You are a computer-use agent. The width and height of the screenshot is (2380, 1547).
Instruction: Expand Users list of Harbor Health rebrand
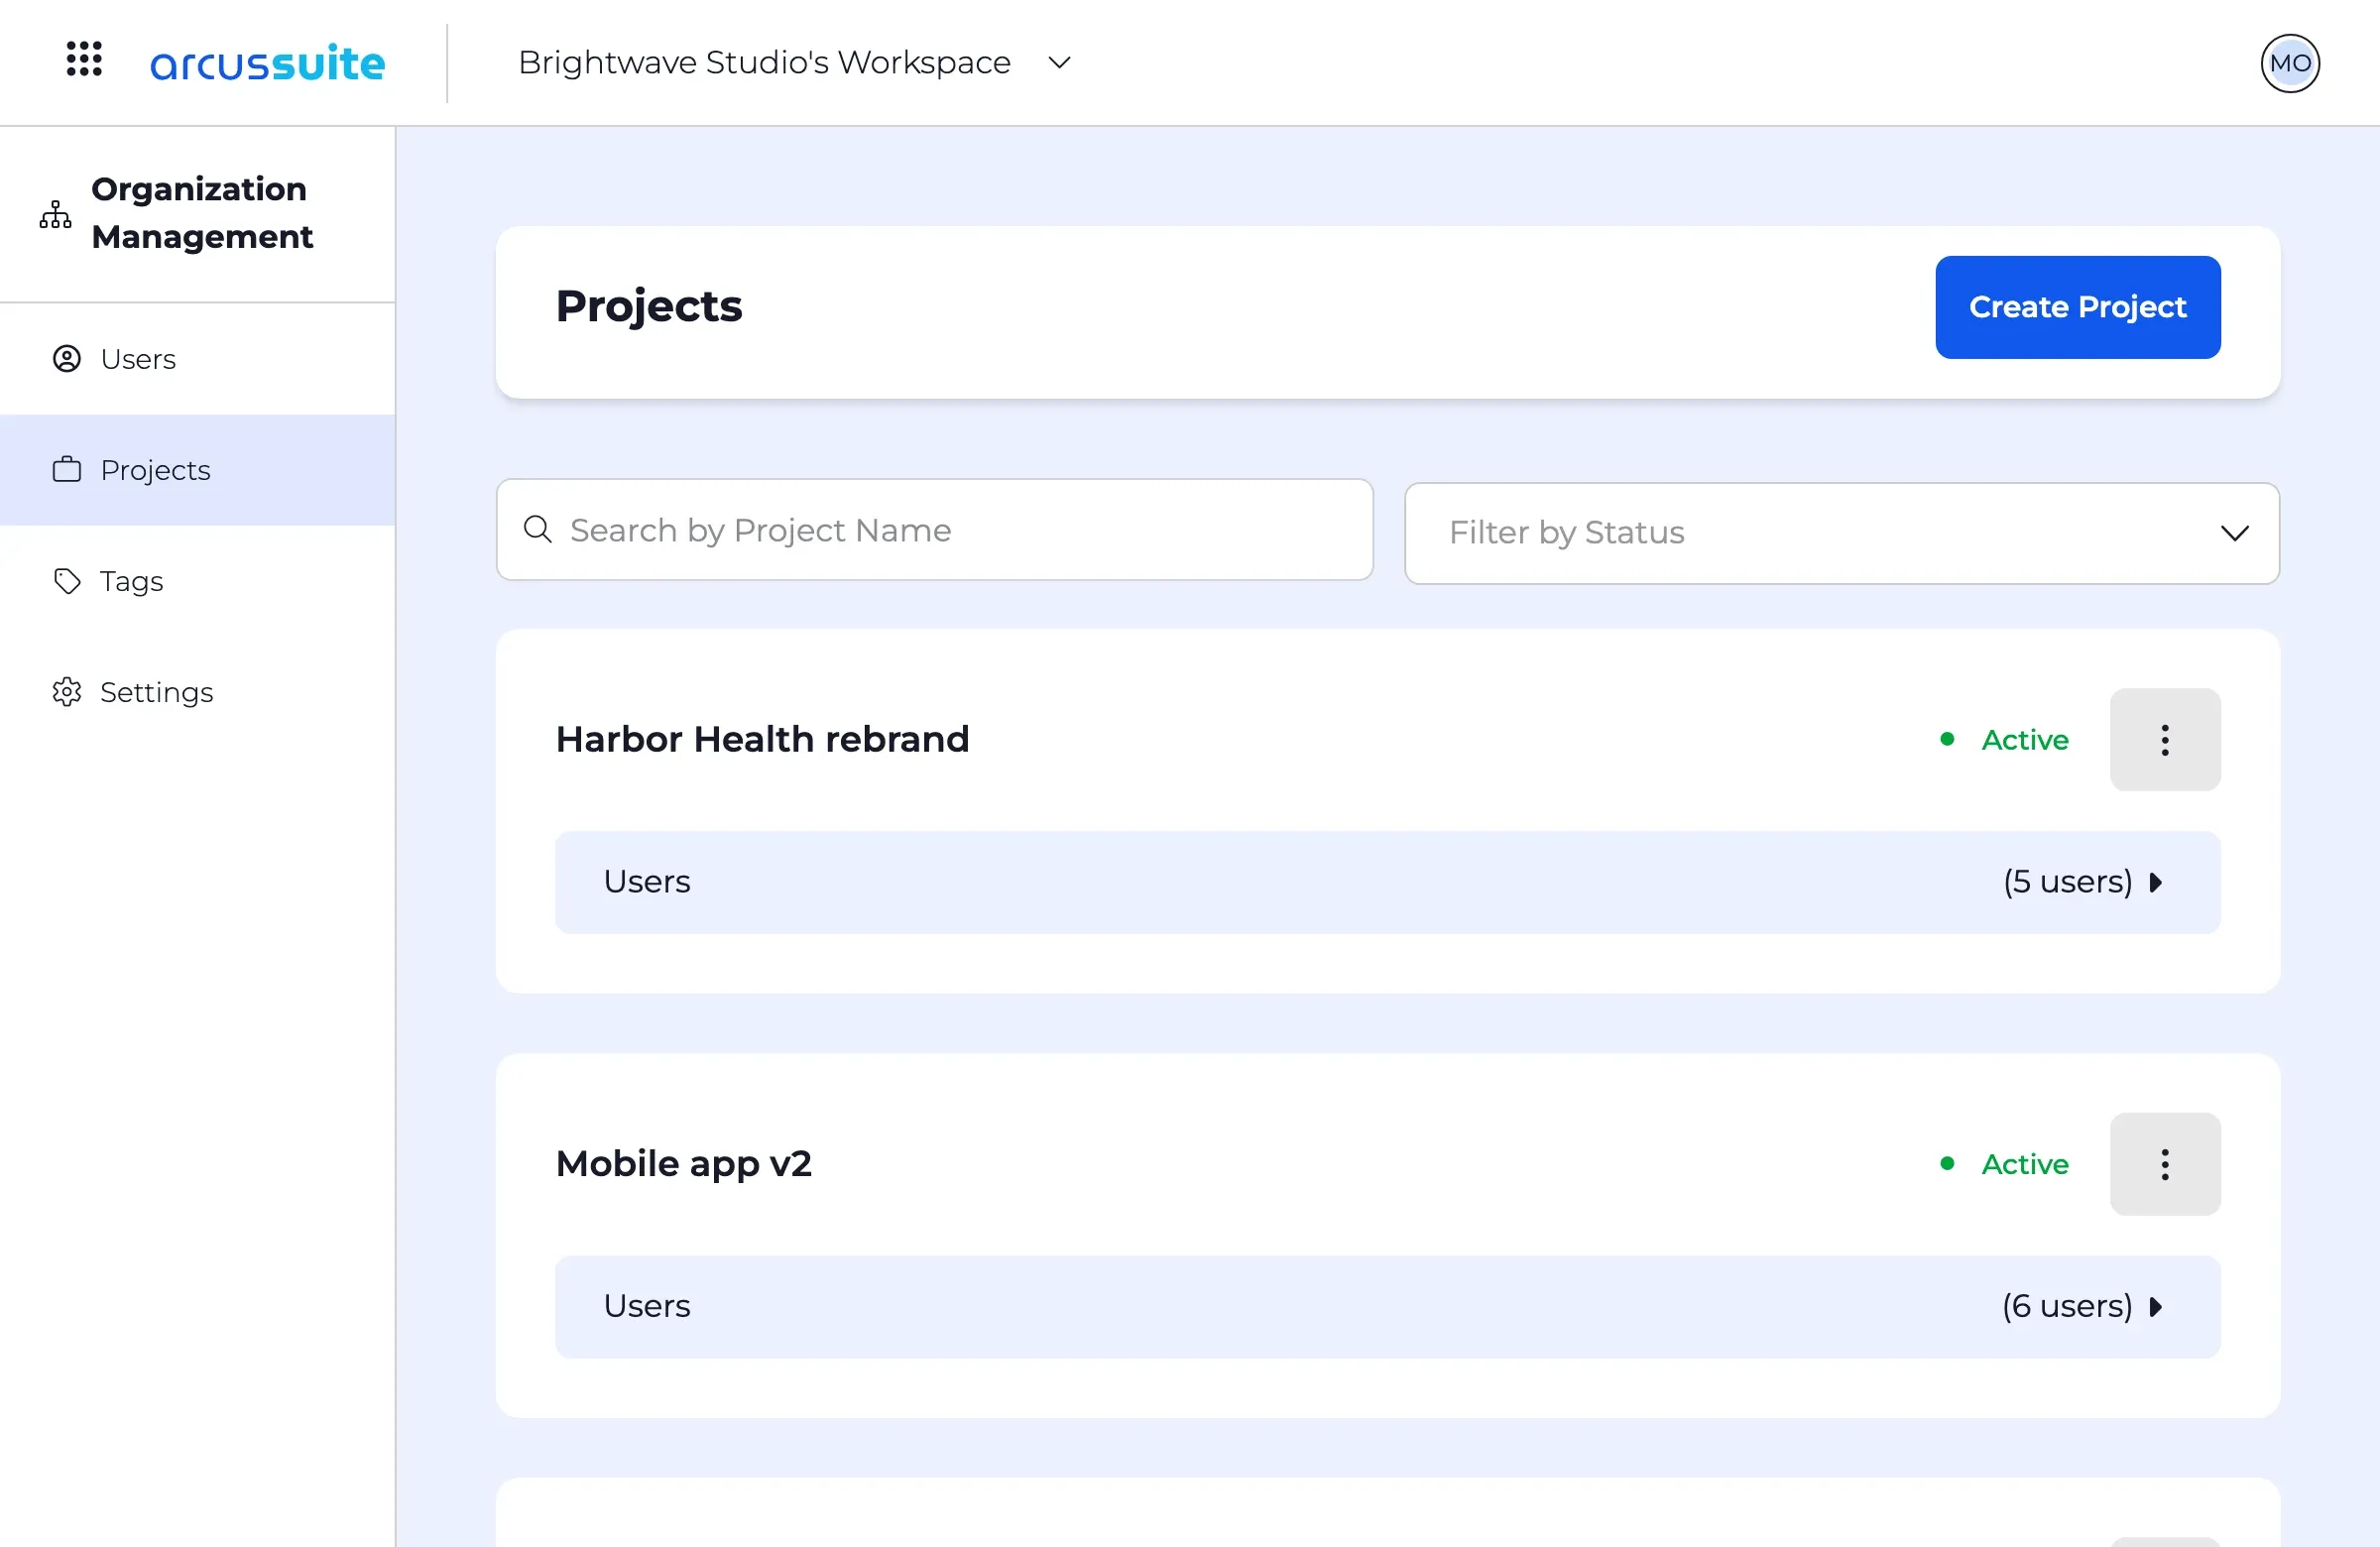1387,882
